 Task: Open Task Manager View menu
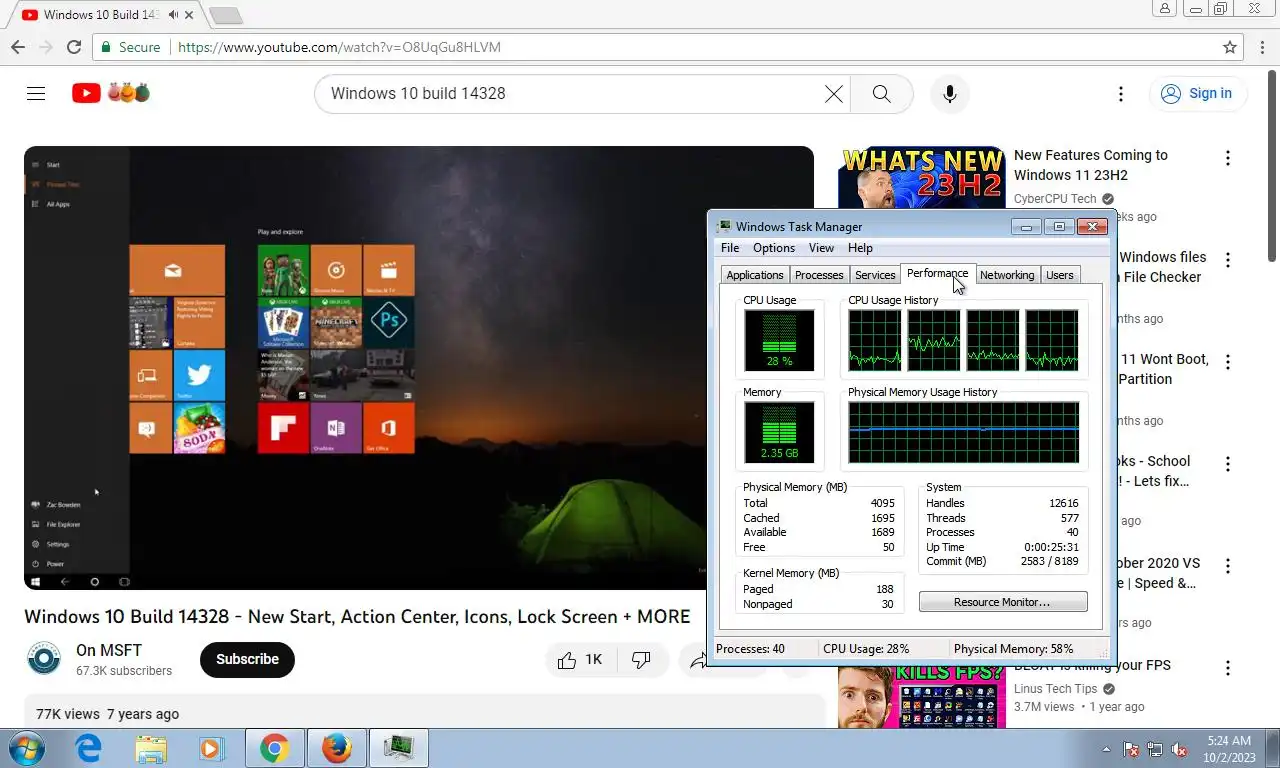(x=821, y=248)
